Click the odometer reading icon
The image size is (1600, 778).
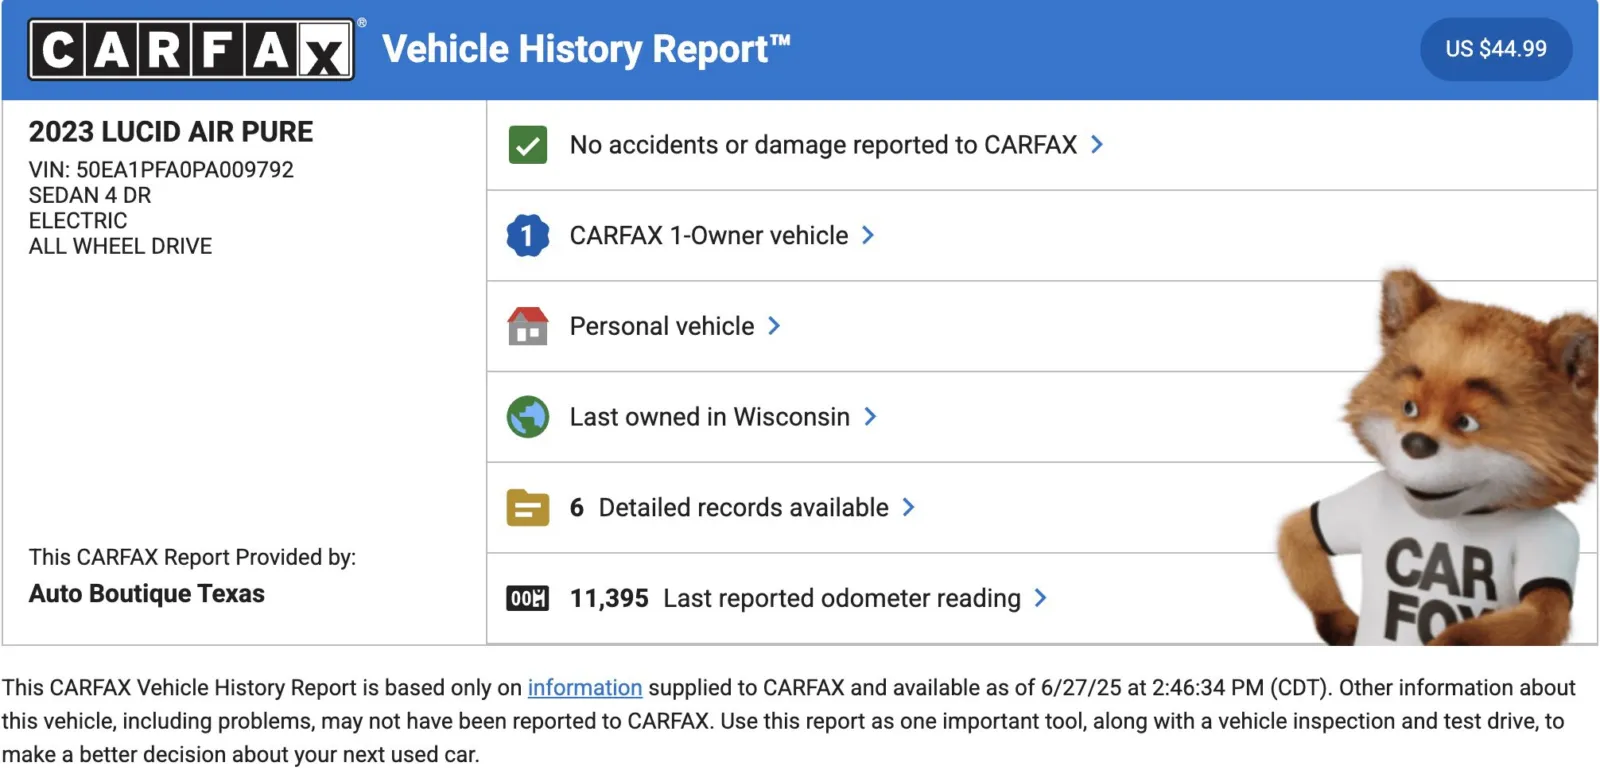point(528,599)
